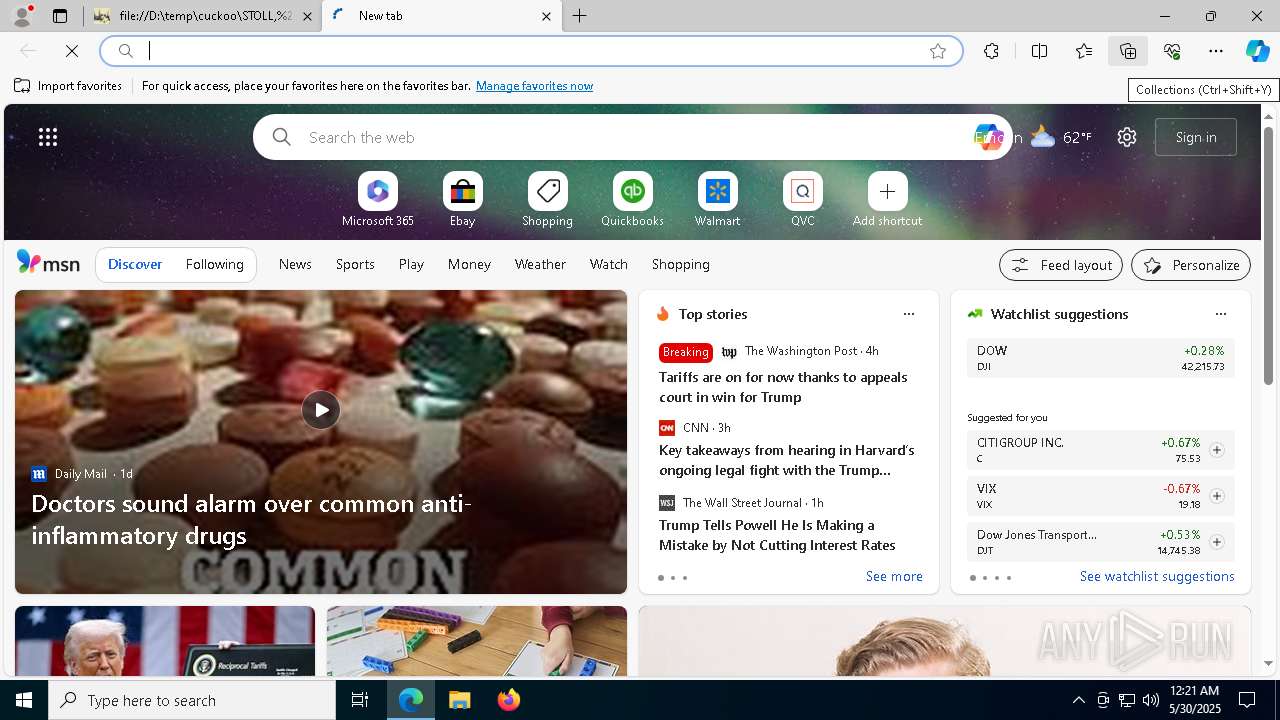1280x720 pixels.
Task: Close the file://D:/temp/cuckoo tab
Action: (x=307, y=16)
